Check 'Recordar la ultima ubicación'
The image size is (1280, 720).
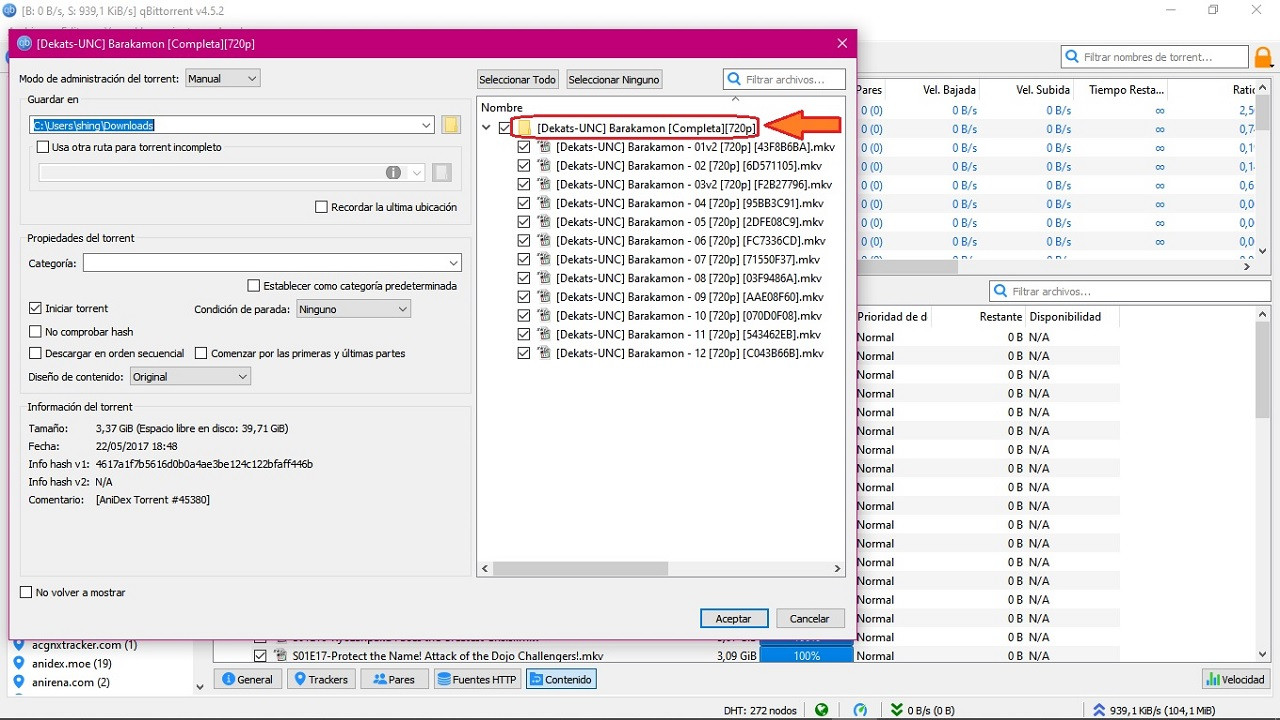tap(321, 207)
